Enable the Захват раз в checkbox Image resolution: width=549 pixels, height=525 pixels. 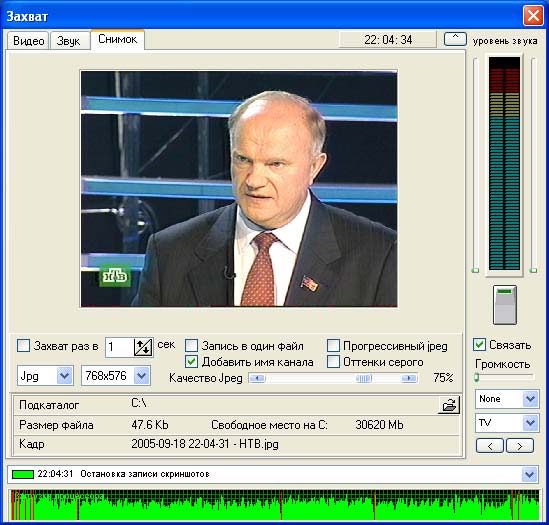point(23,345)
